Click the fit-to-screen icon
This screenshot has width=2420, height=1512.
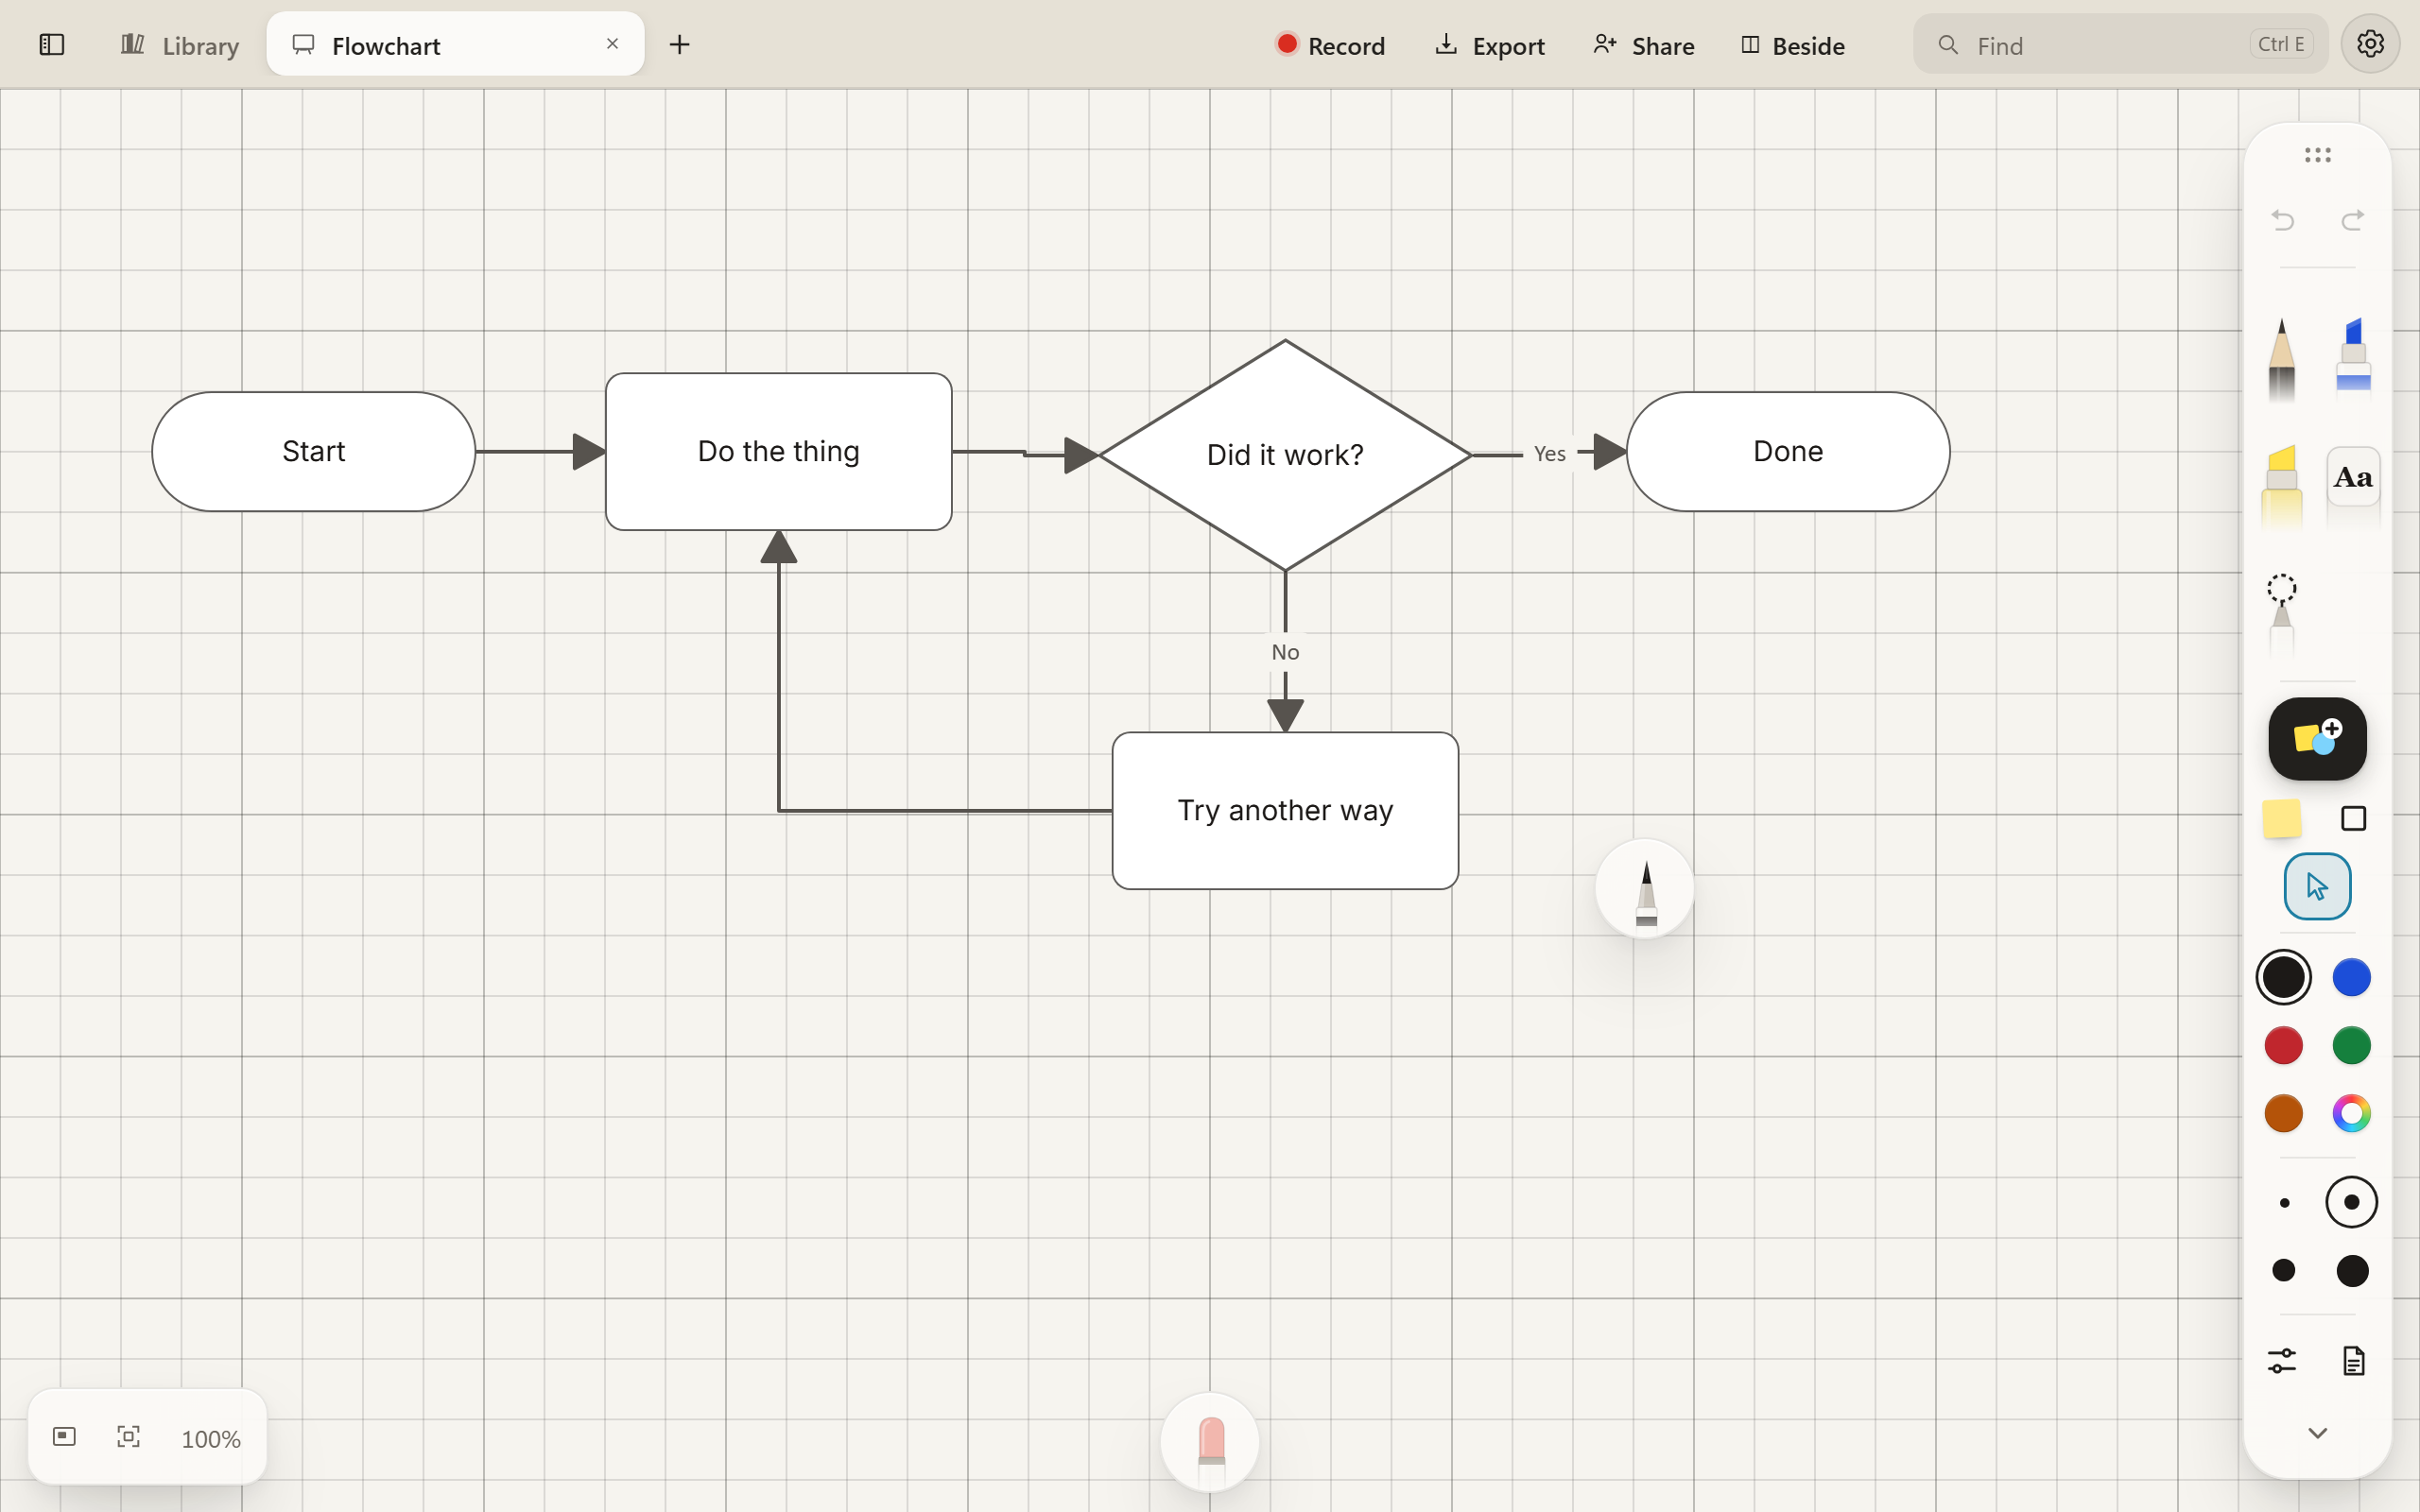pos(129,1437)
